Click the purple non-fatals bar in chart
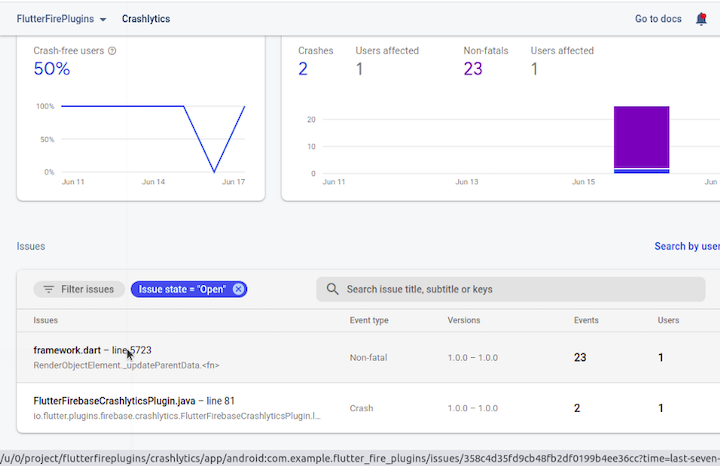The image size is (720, 466). (x=641, y=136)
